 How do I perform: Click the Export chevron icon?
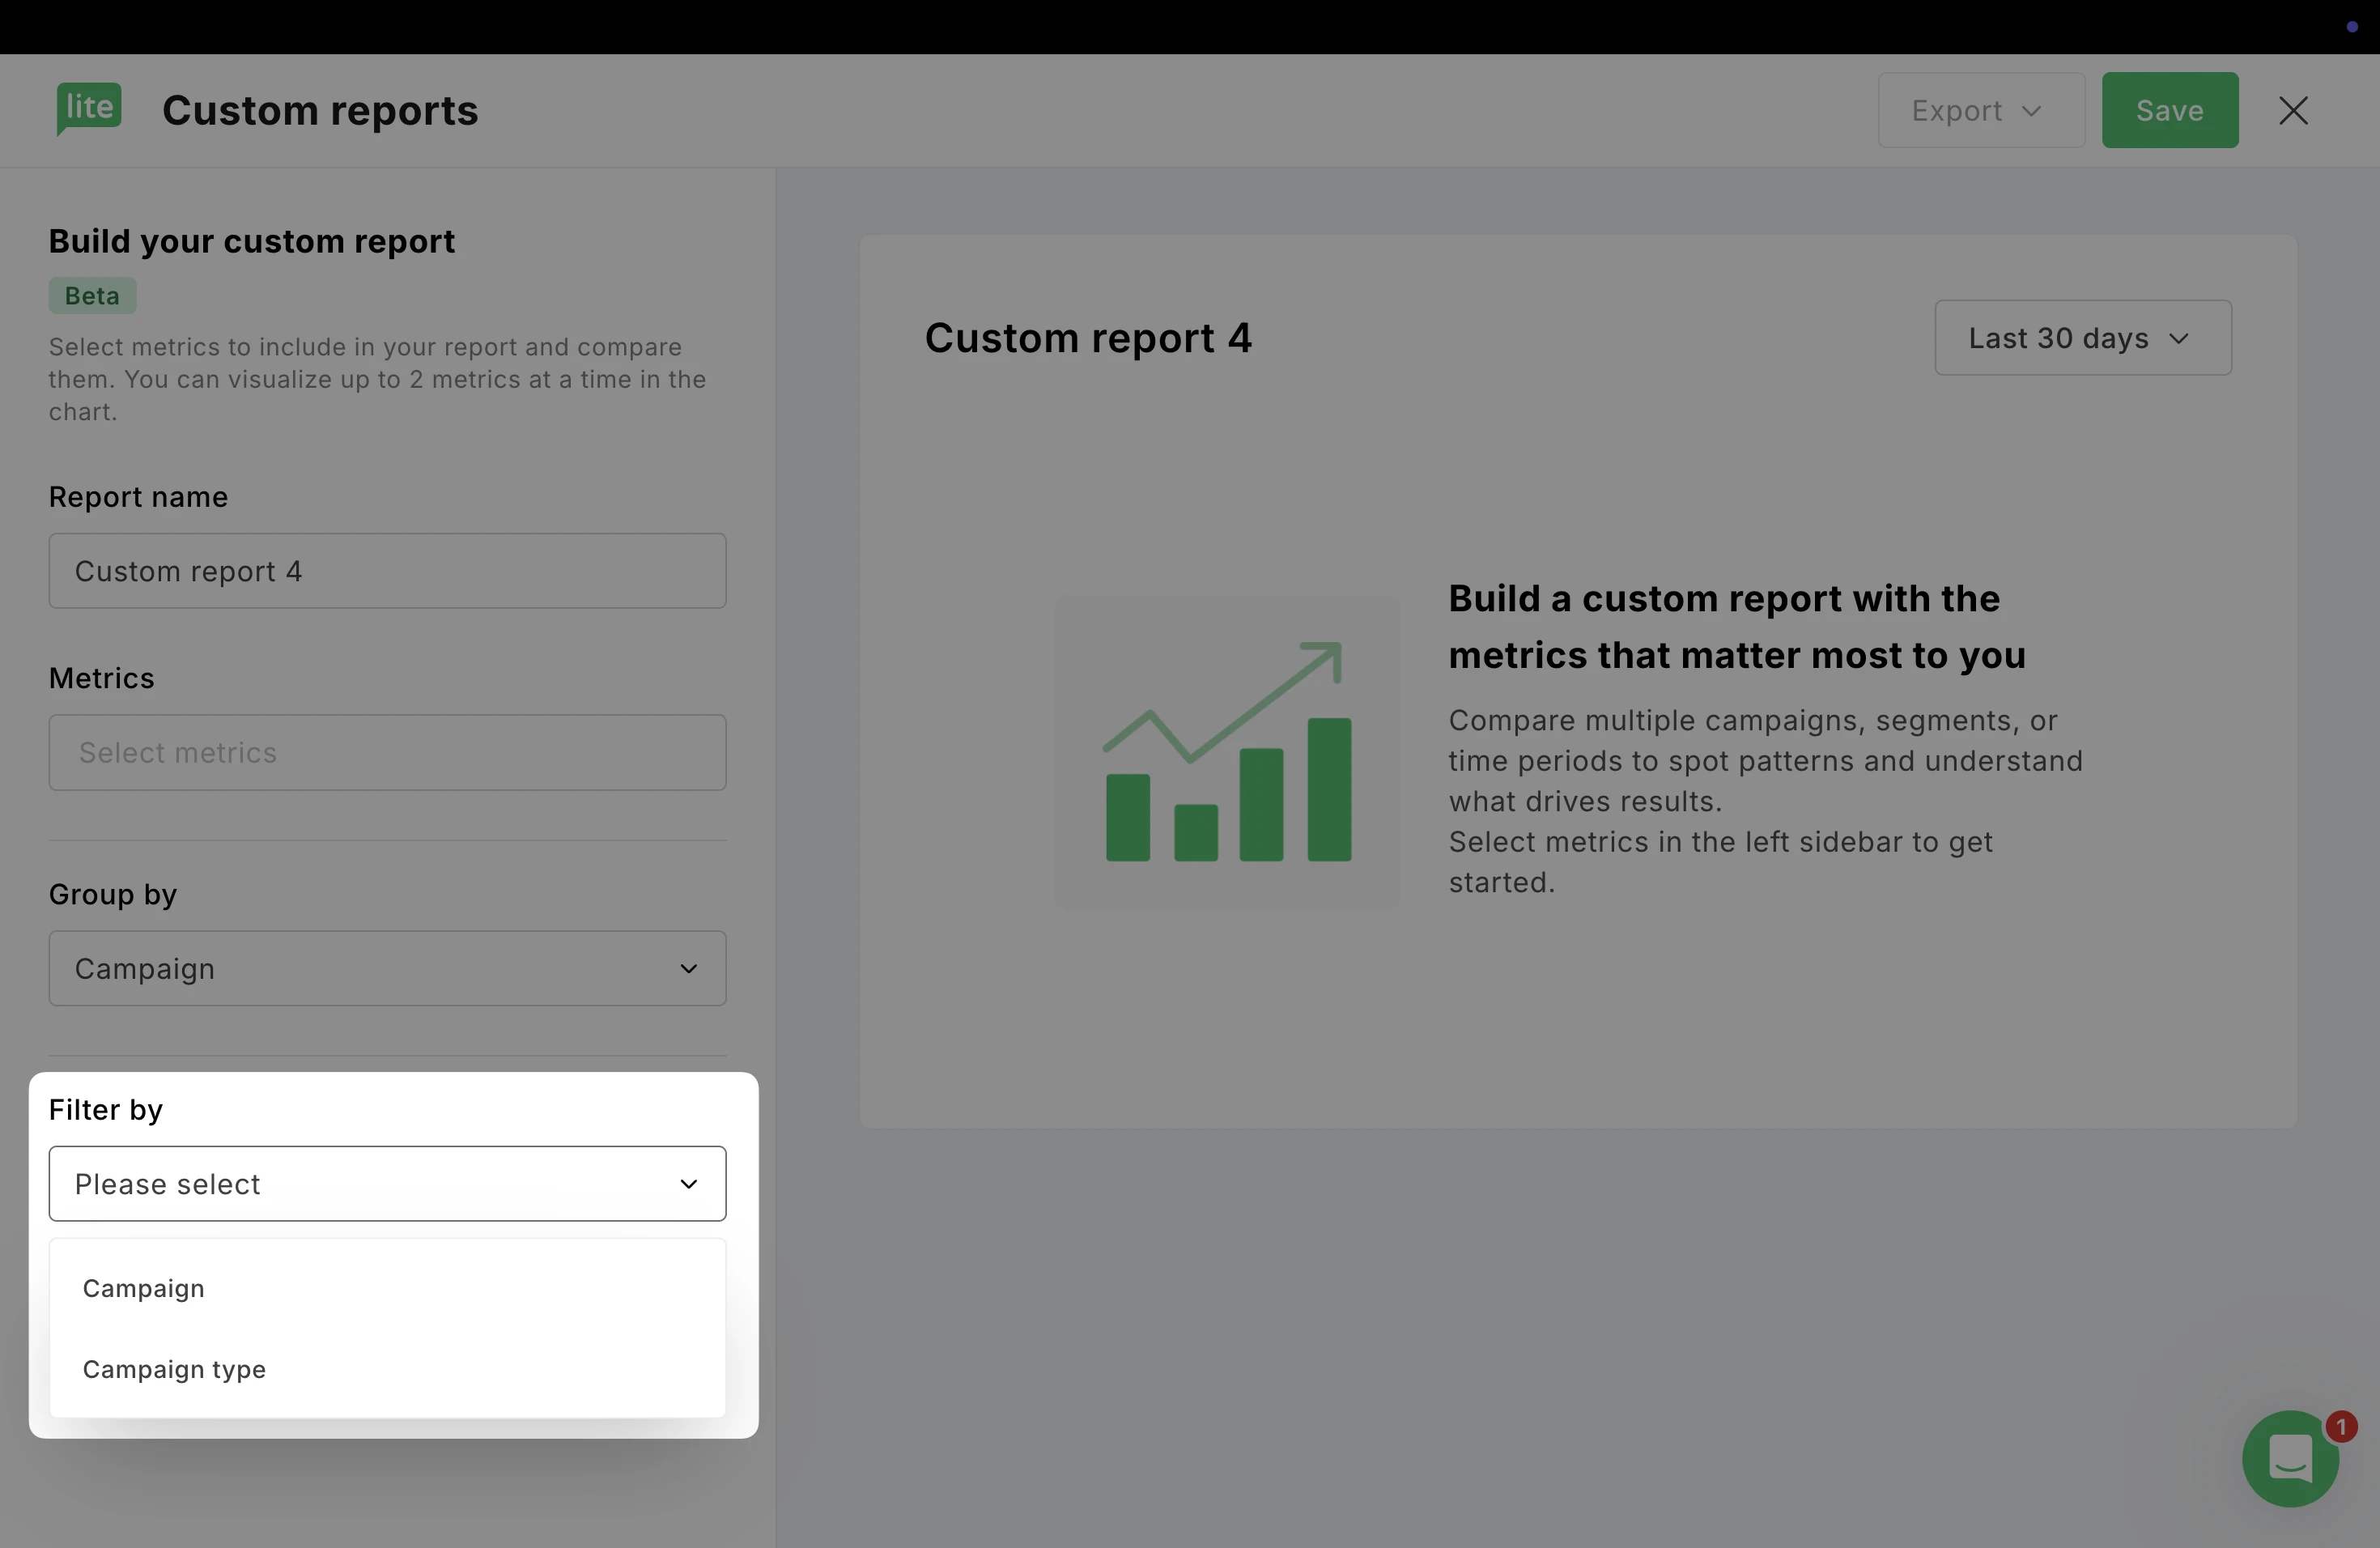(x=2031, y=110)
